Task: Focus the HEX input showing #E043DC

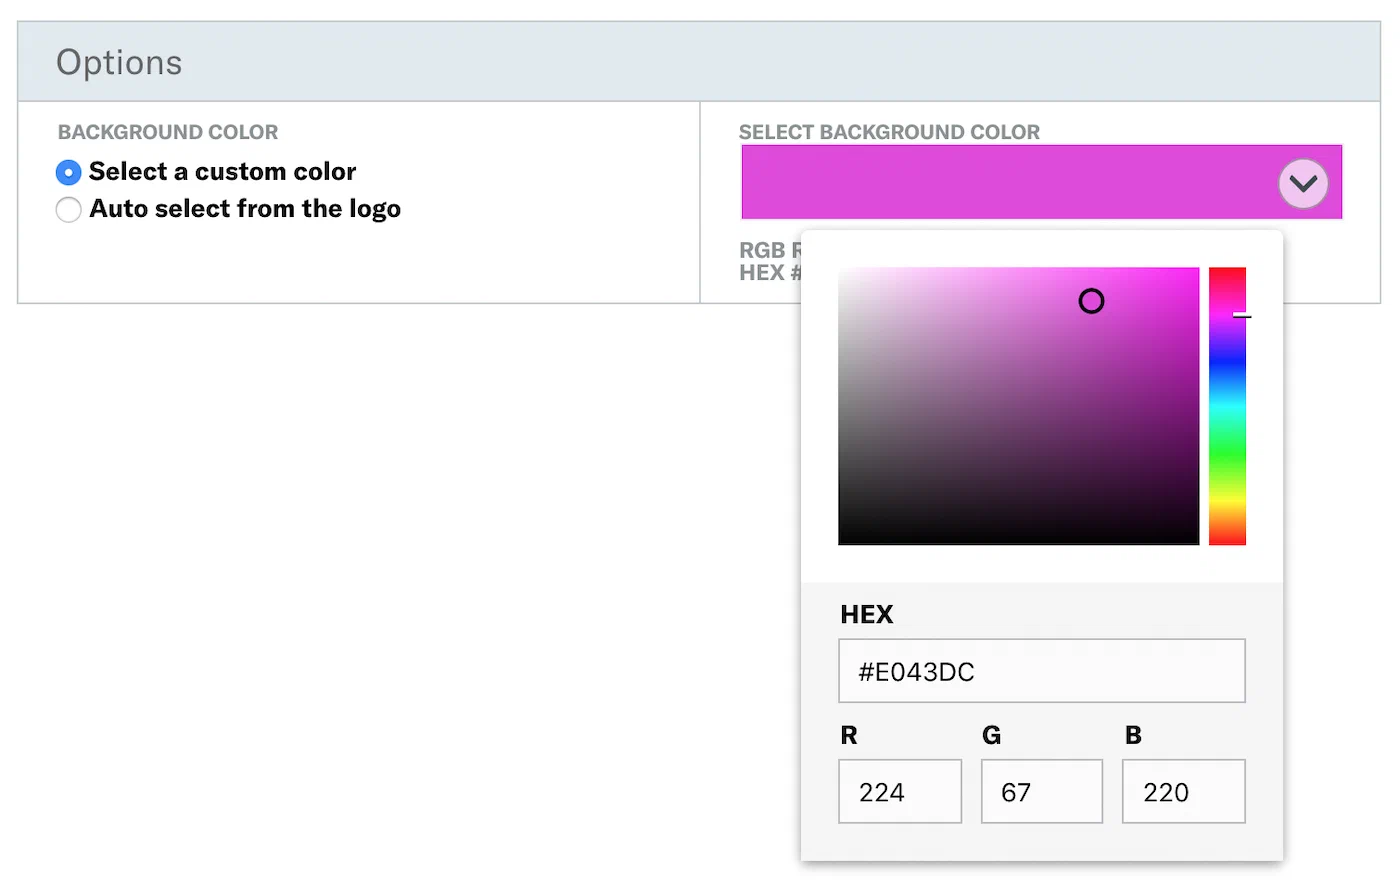Action: tap(1041, 671)
